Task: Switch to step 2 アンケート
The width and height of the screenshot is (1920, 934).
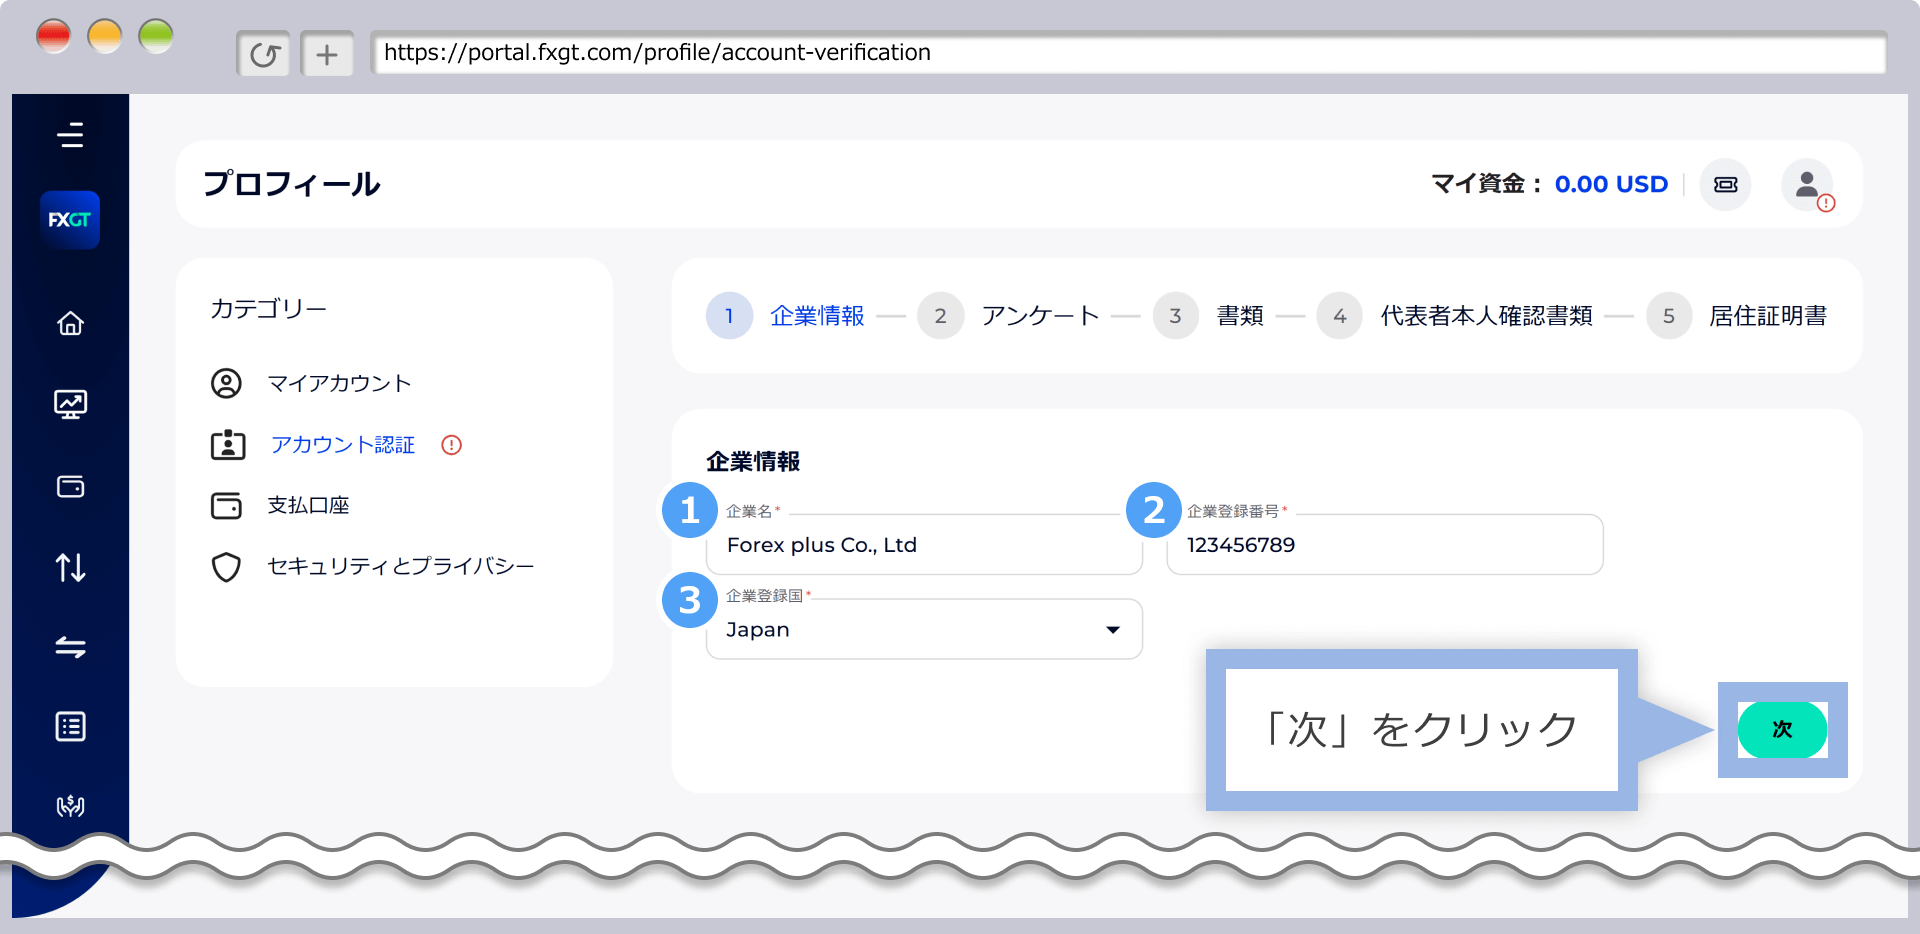Action: click(x=1039, y=315)
